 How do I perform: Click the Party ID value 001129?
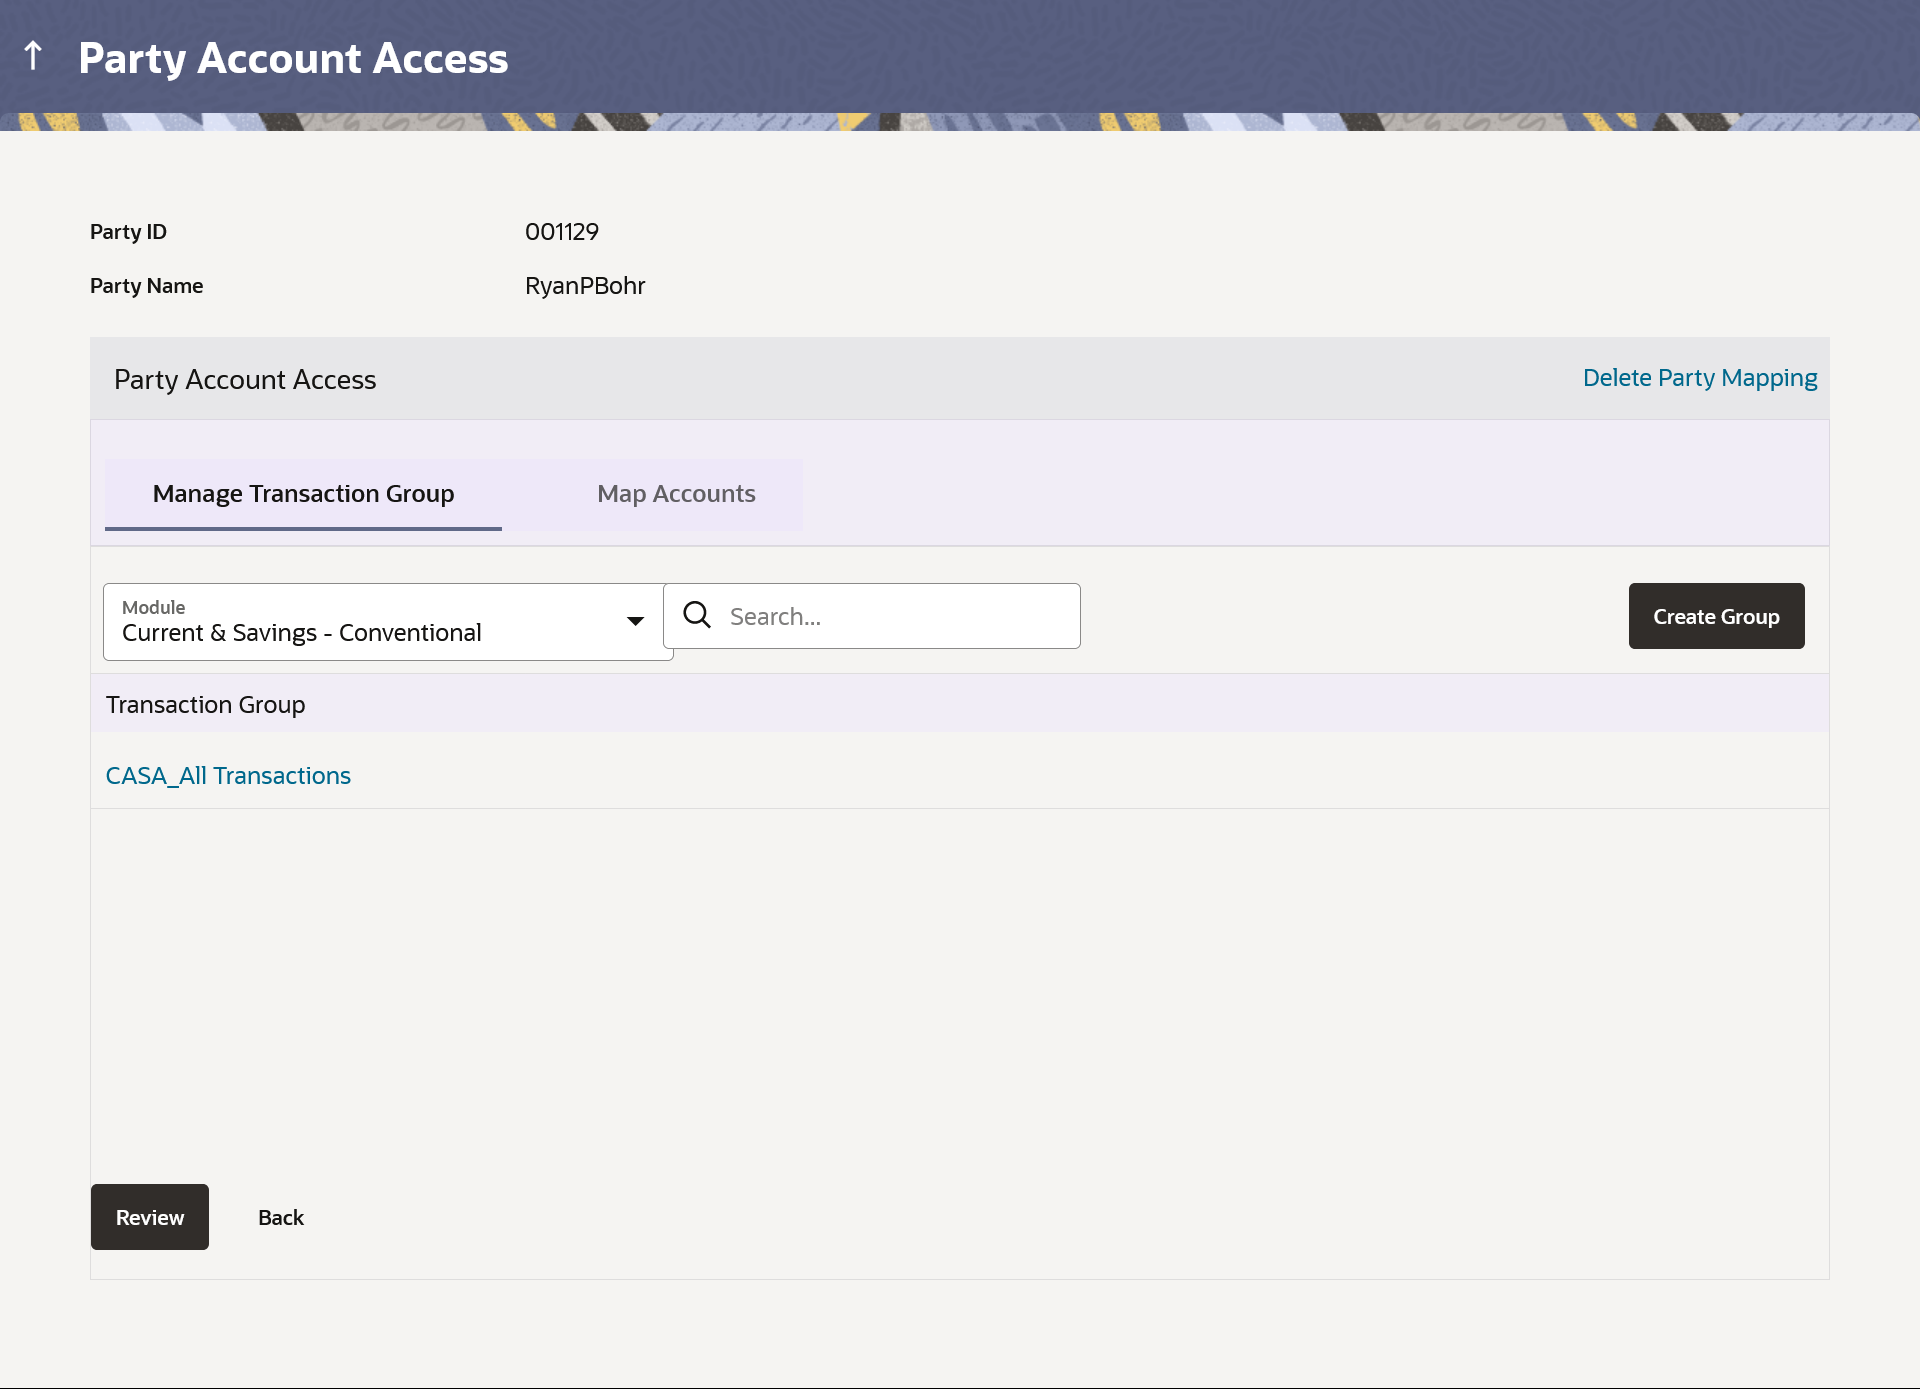click(x=562, y=232)
